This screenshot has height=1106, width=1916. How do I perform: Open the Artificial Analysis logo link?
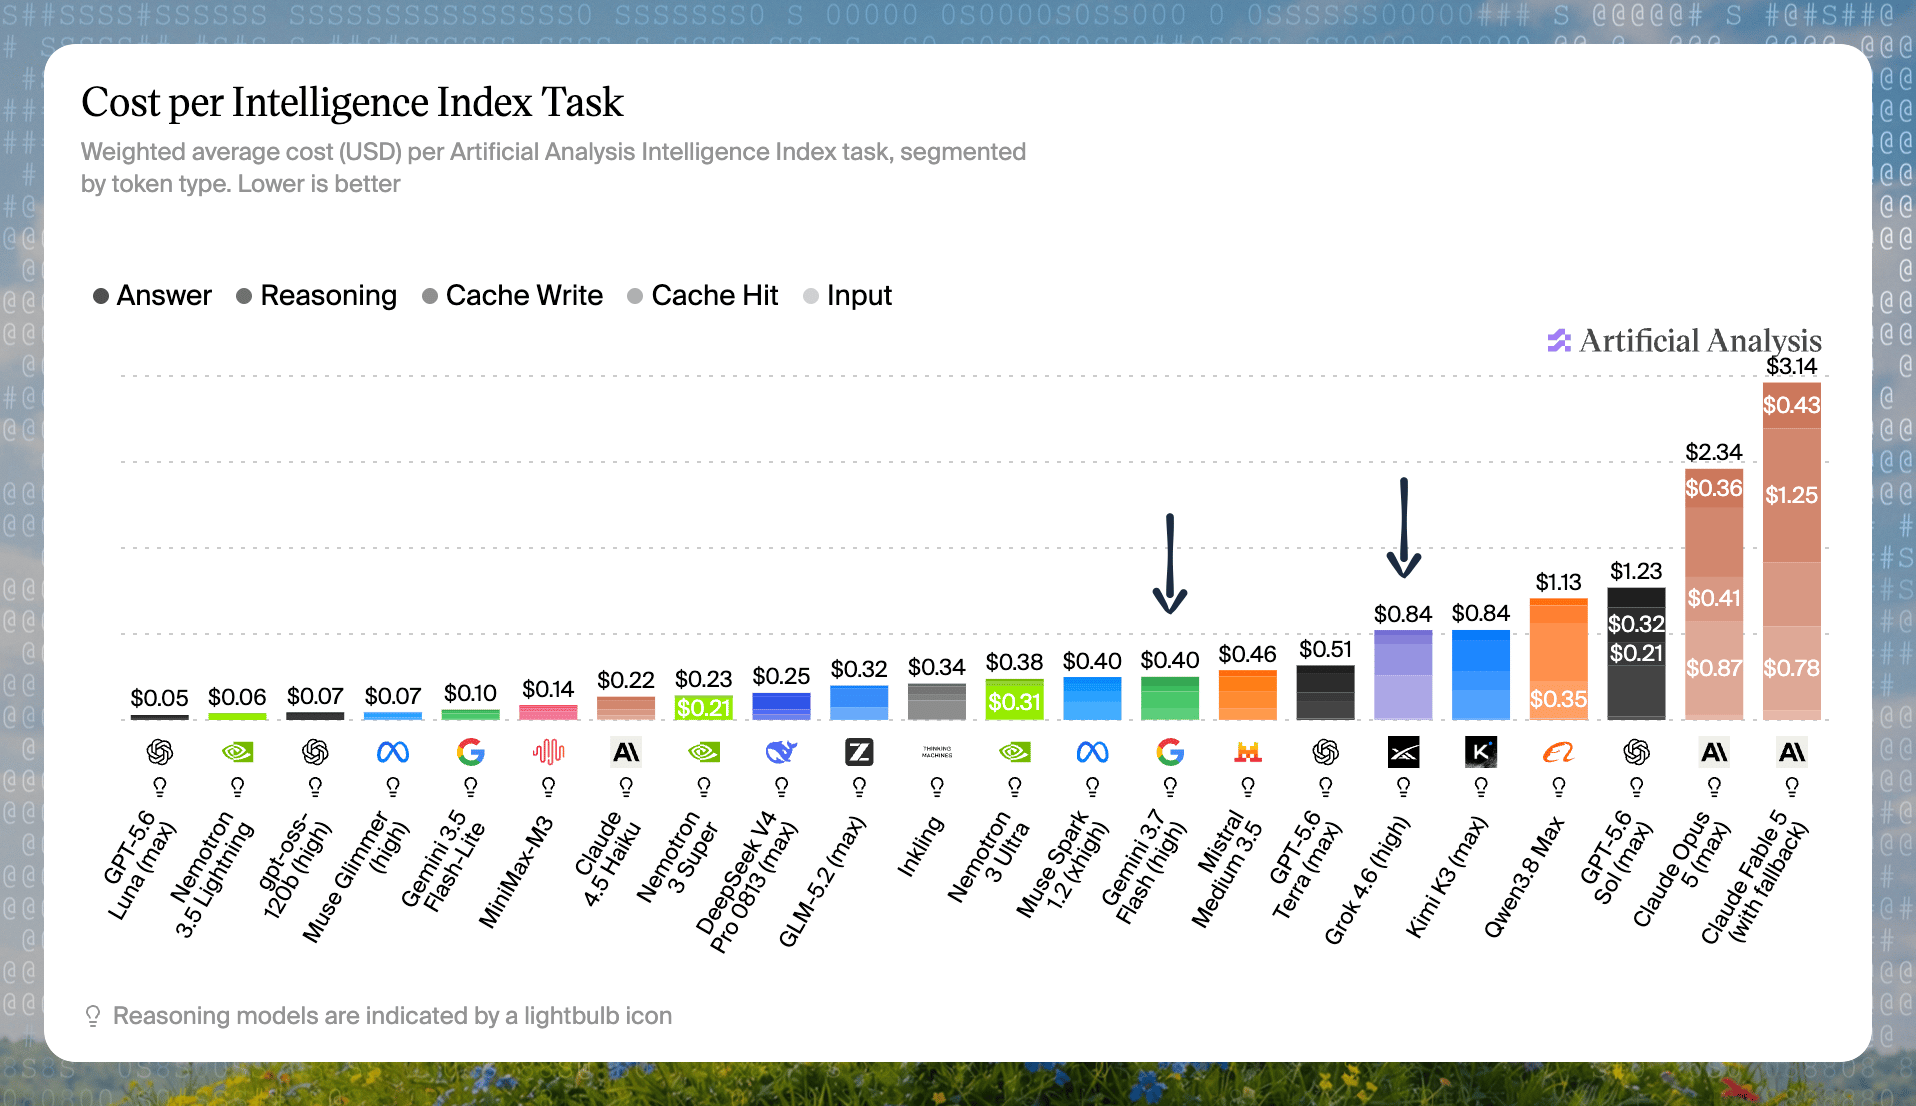1685,341
